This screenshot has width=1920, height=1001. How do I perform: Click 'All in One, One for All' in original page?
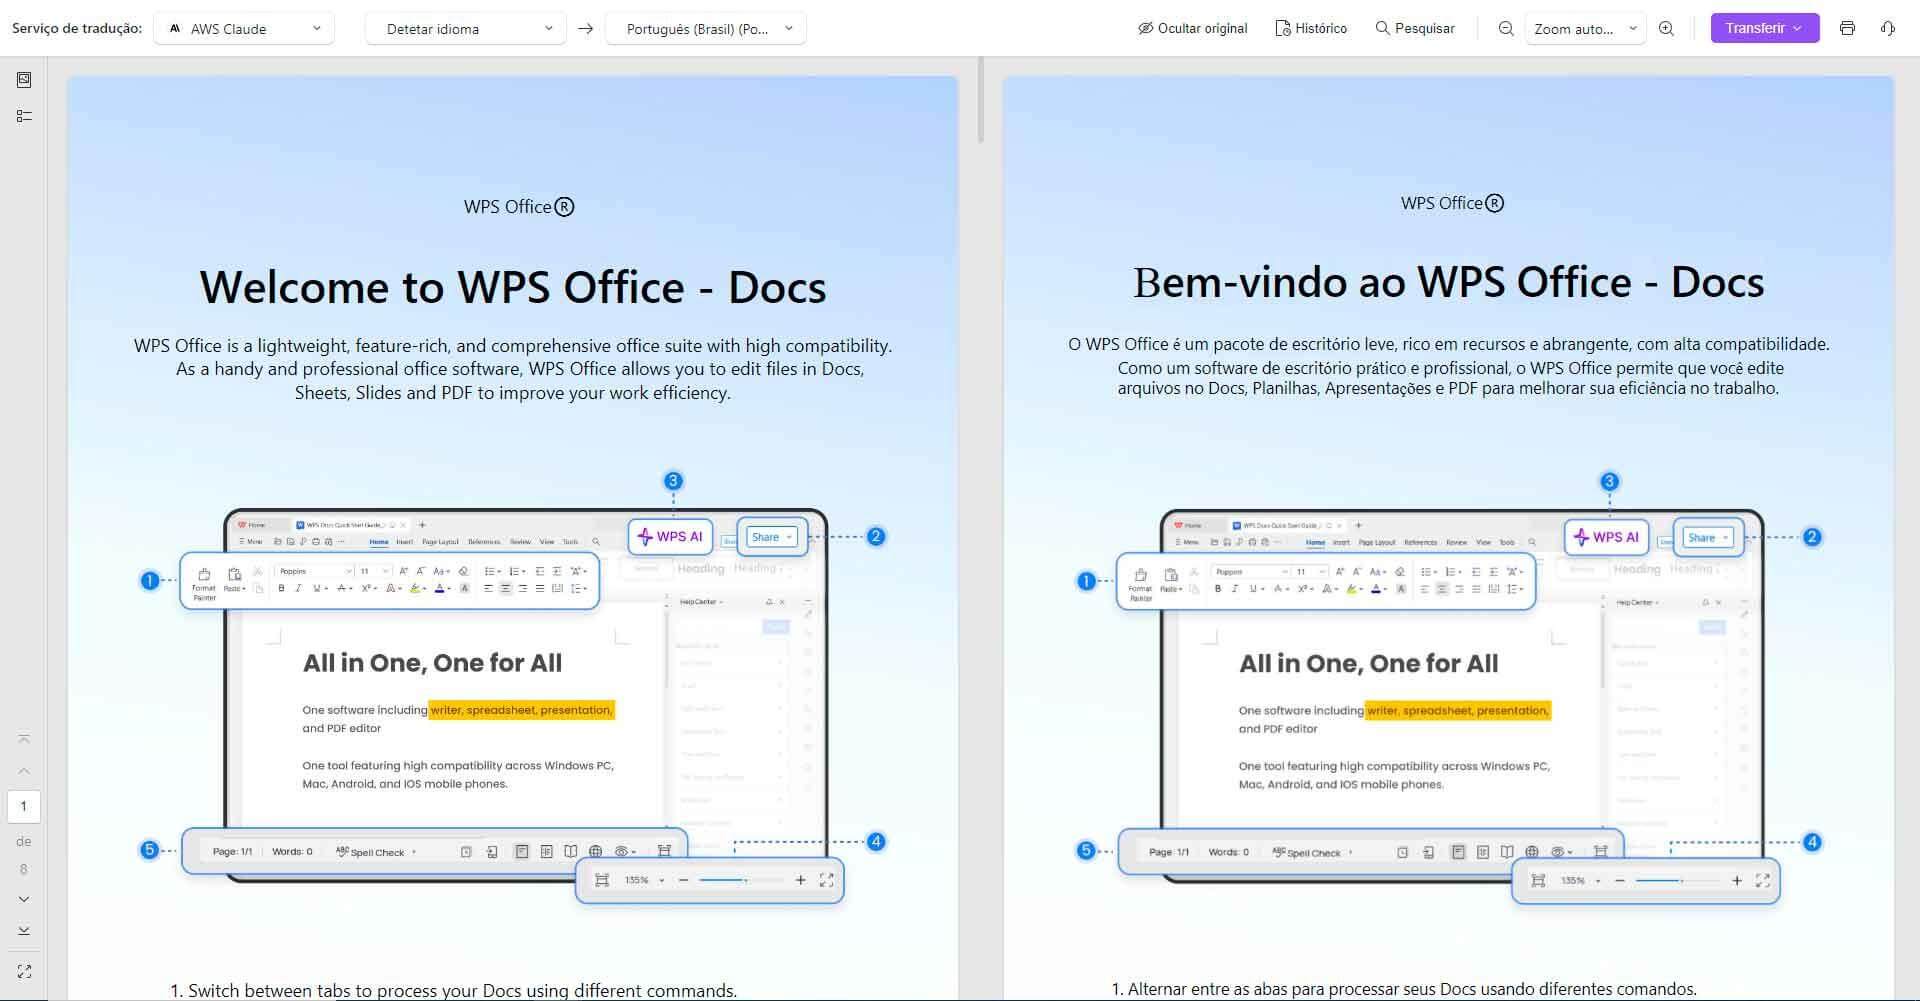coord(432,663)
